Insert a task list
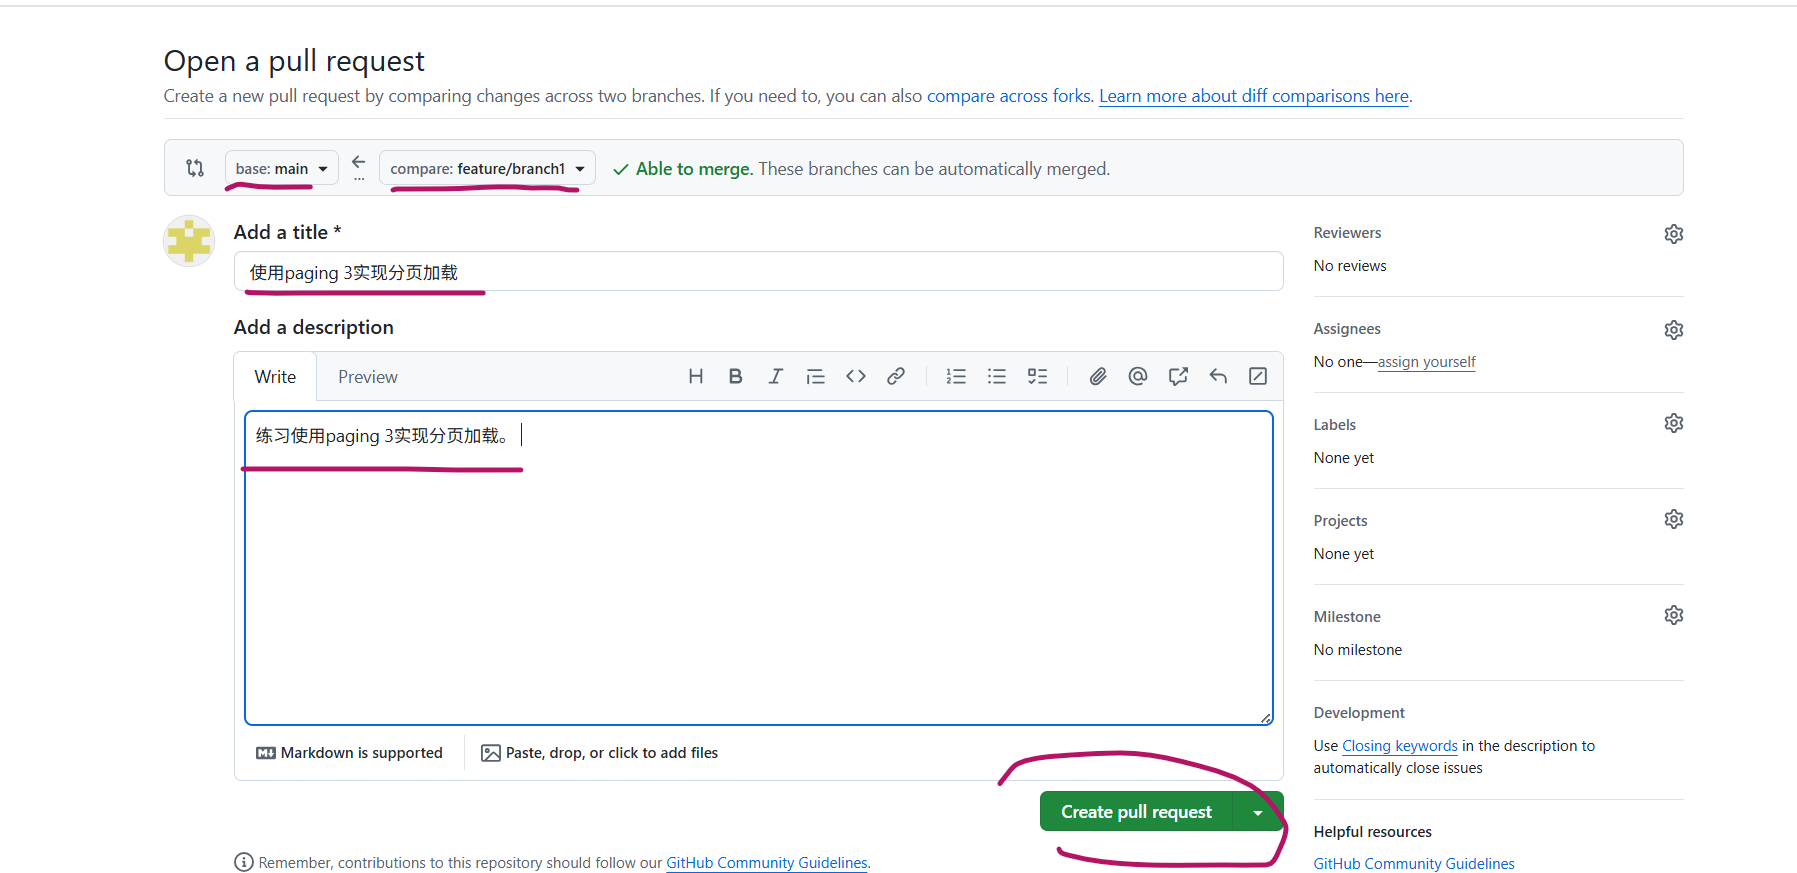Image resolution: width=1797 pixels, height=873 pixels. [1038, 376]
